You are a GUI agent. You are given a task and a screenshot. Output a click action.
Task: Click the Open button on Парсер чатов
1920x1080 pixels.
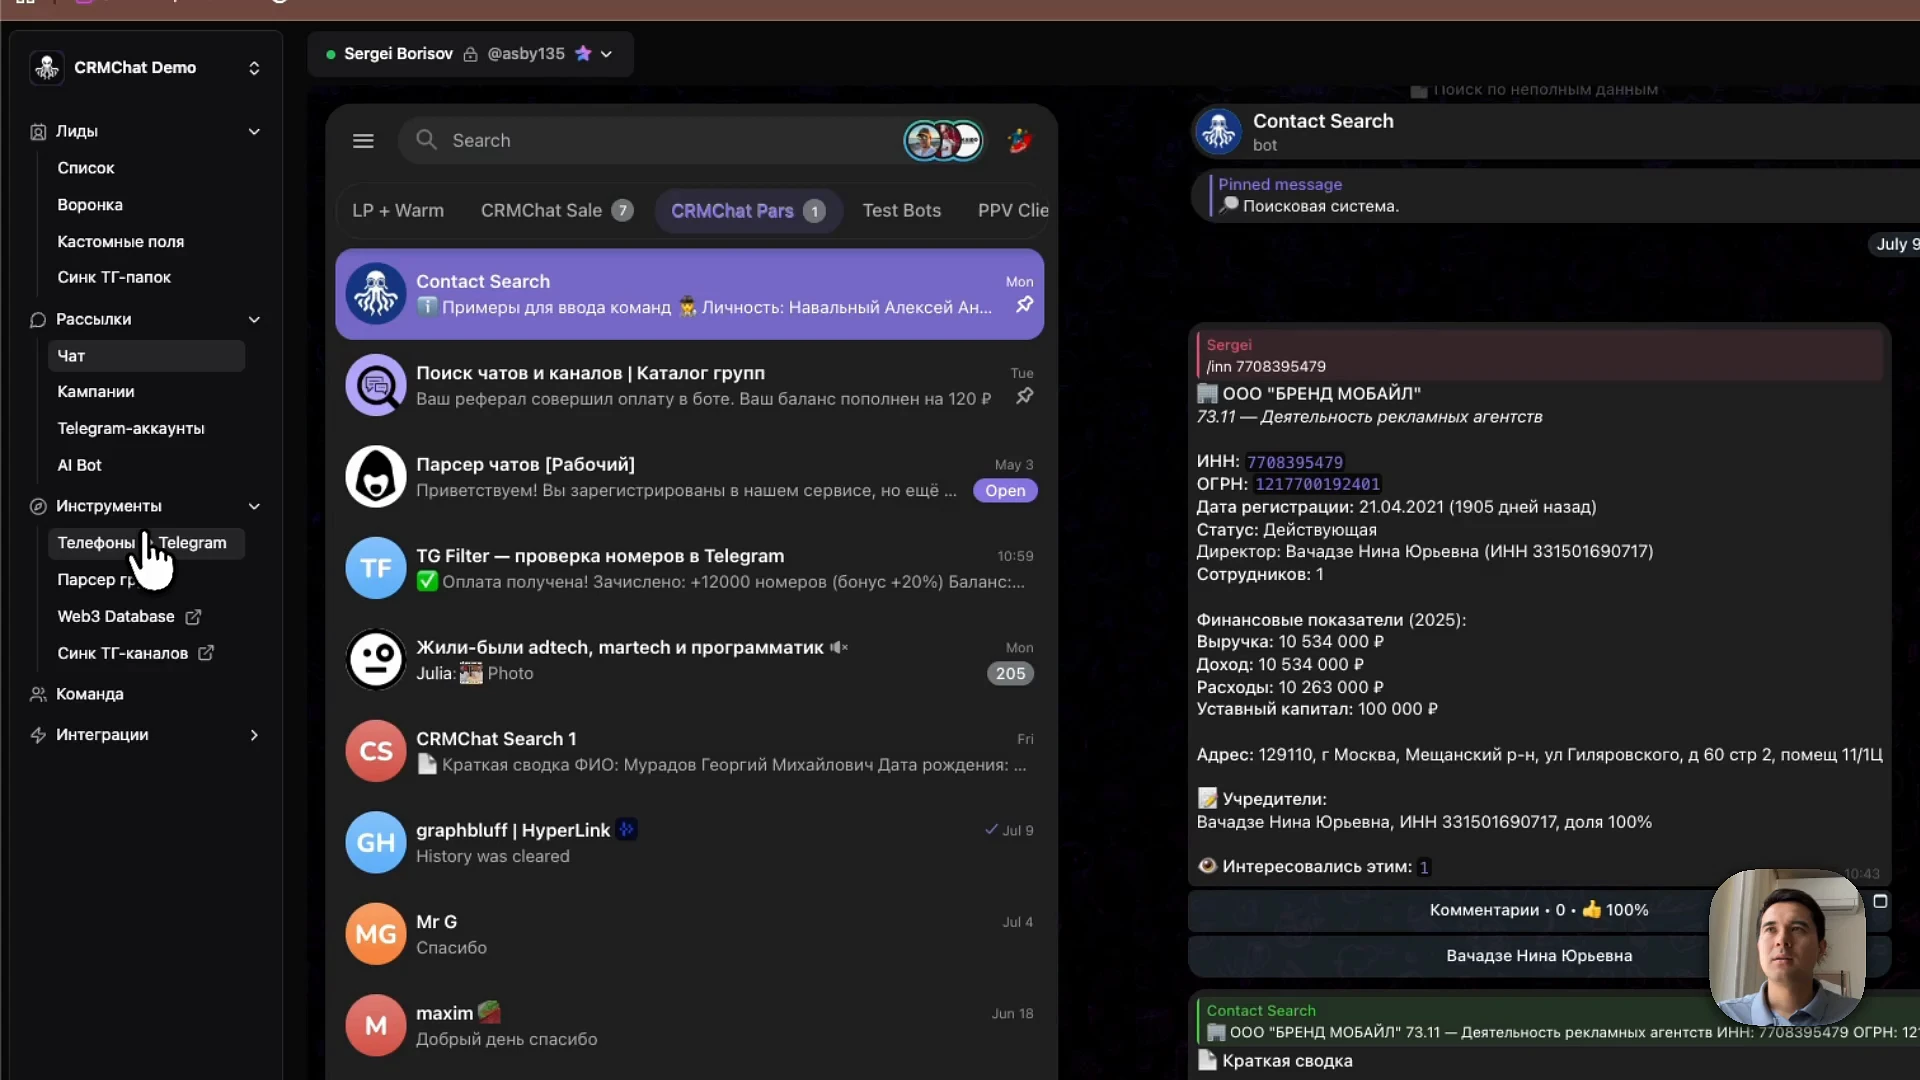click(x=1005, y=491)
